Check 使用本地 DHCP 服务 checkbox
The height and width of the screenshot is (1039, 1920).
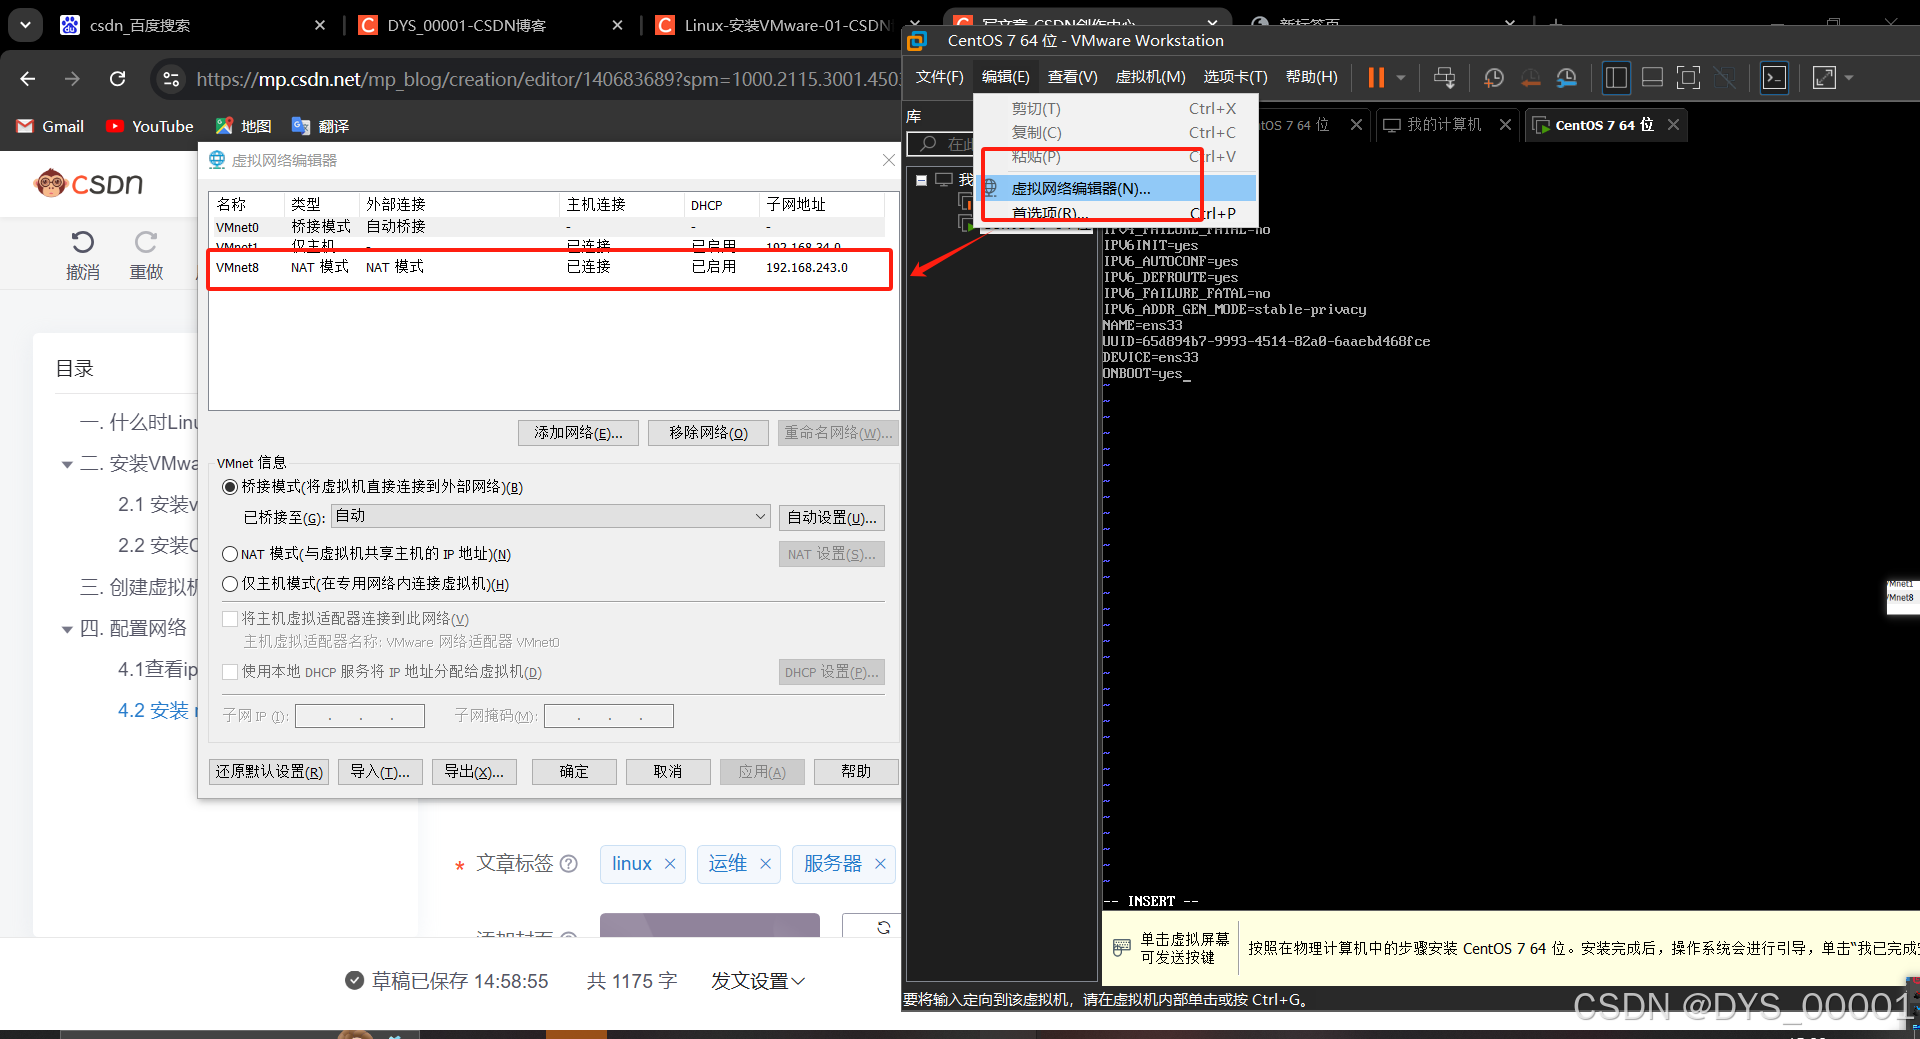[x=230, y=672]
